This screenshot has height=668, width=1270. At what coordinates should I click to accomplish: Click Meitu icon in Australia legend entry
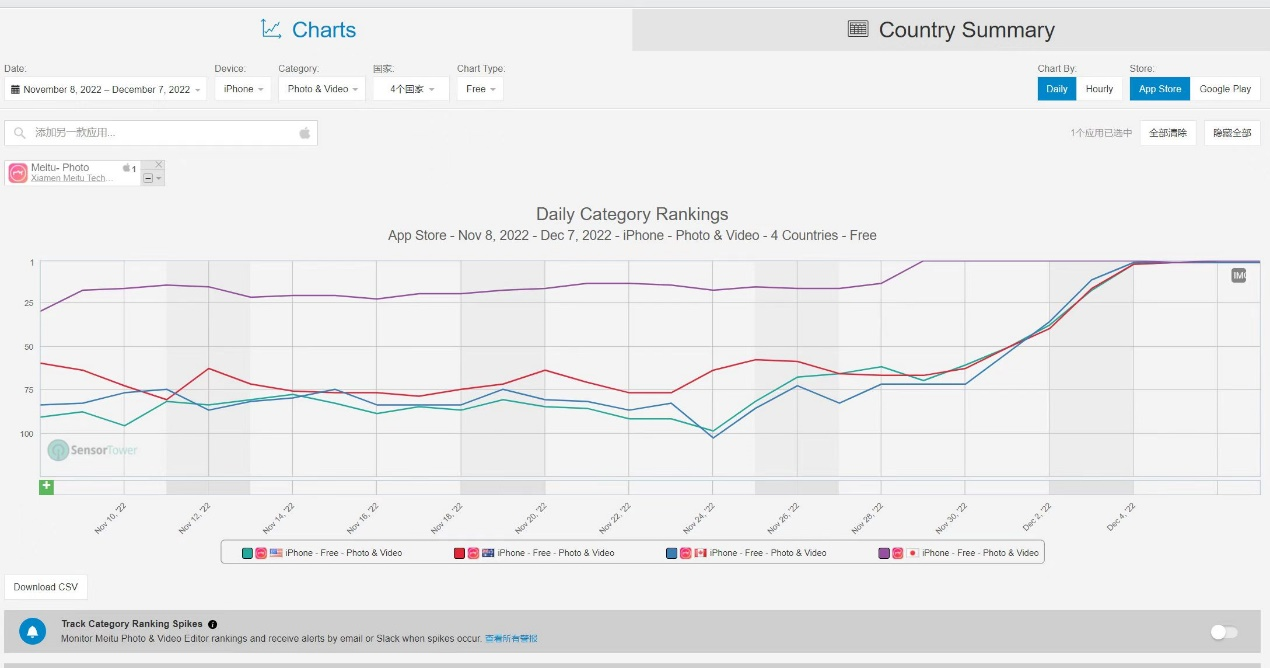pyautogui.click(x=473, y=553)
